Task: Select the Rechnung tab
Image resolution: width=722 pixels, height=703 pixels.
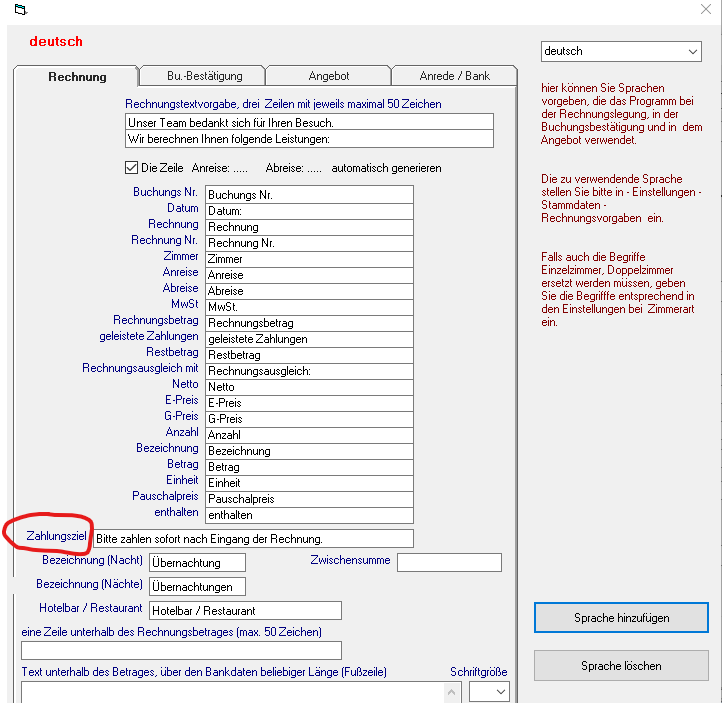Action: coord(76,77)
